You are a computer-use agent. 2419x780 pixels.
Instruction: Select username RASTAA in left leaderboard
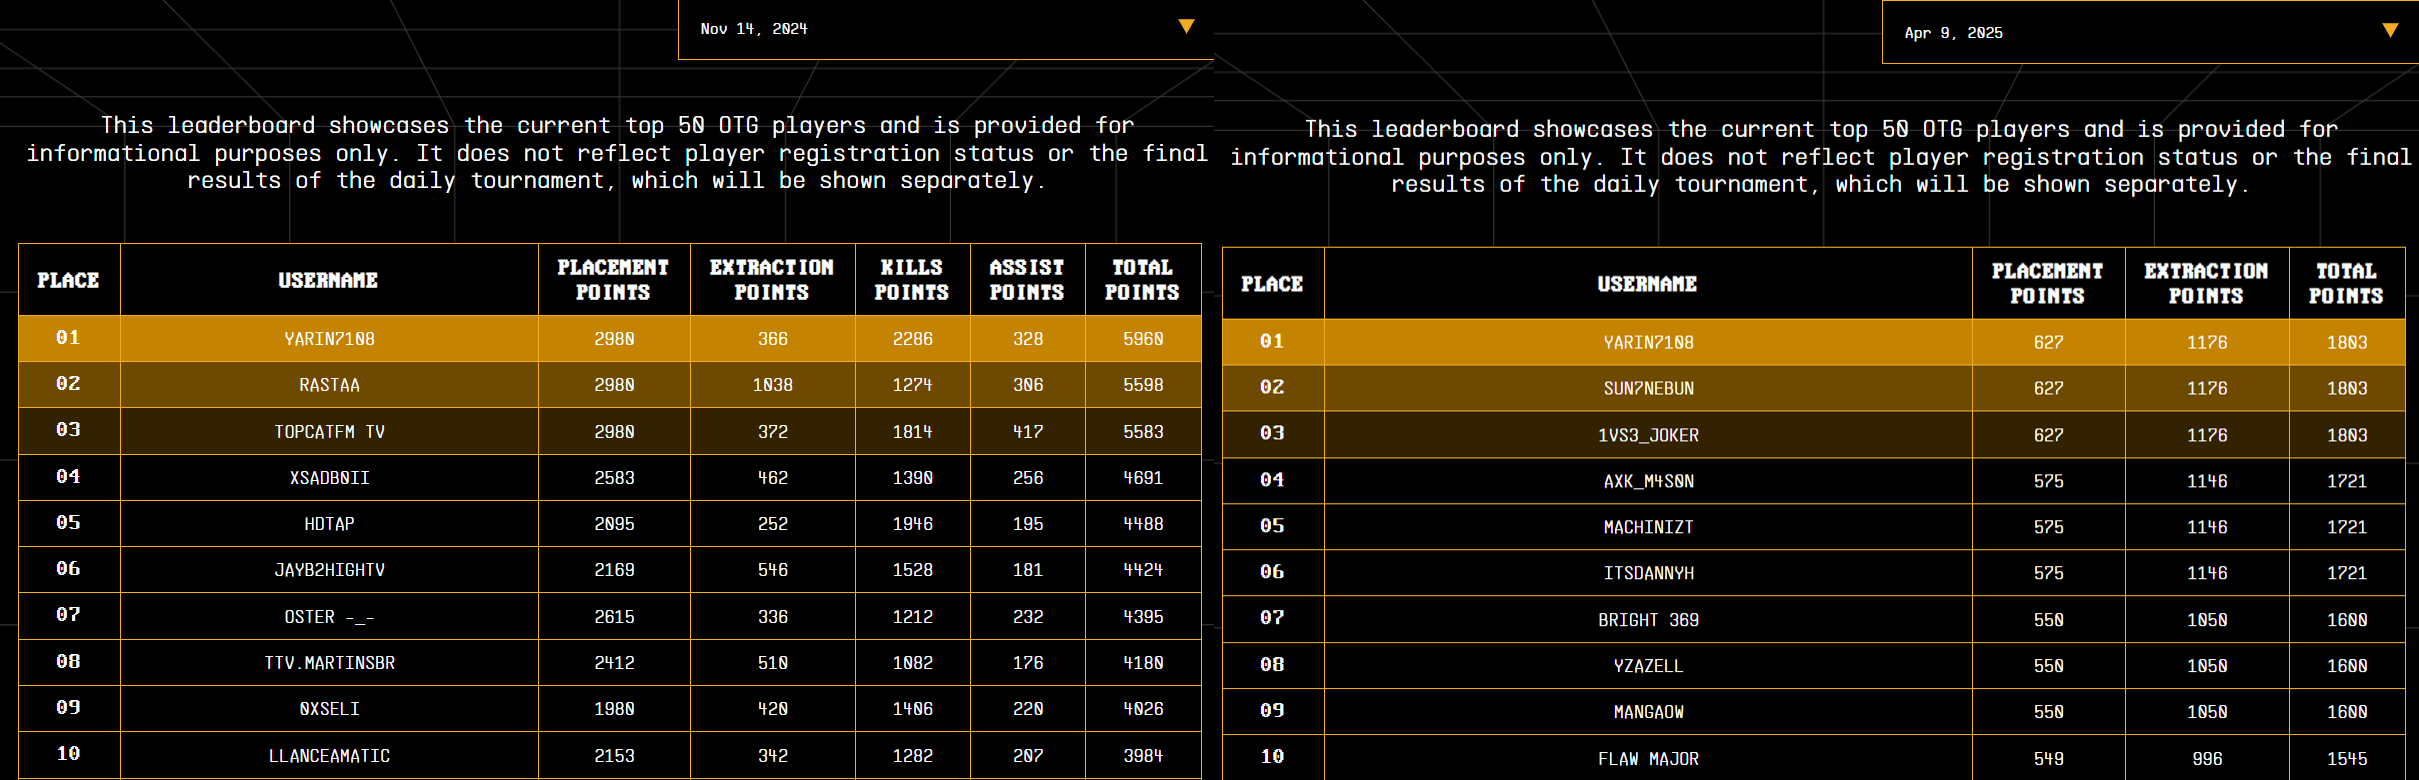coord(329,386)
